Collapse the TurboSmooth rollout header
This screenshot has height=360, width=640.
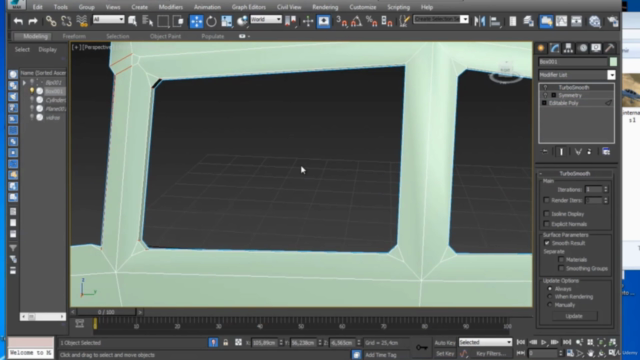pyautogui.click(x=575, y=173)
